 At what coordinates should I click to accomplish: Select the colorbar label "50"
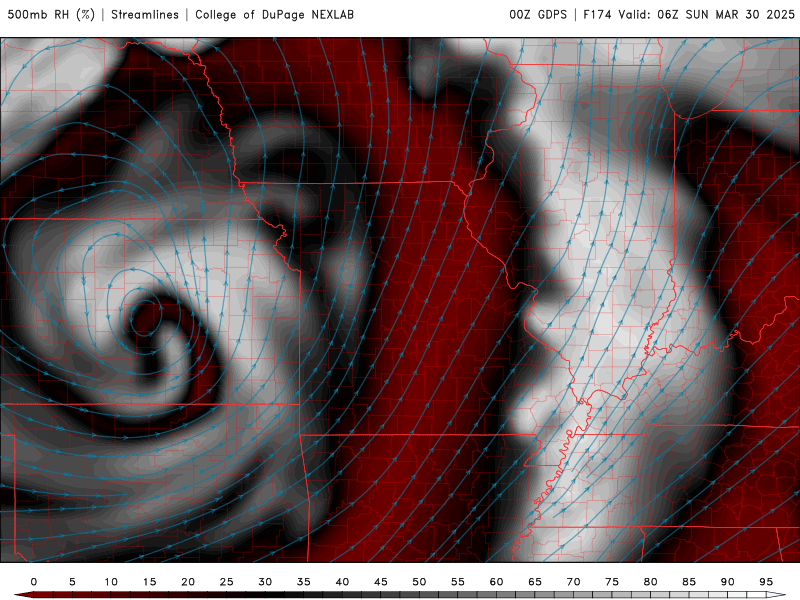click(x=419, y=582)
